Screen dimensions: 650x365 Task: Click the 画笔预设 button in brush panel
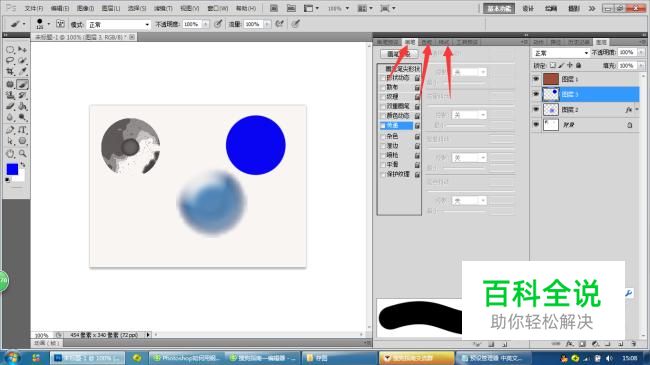[398, 54]
